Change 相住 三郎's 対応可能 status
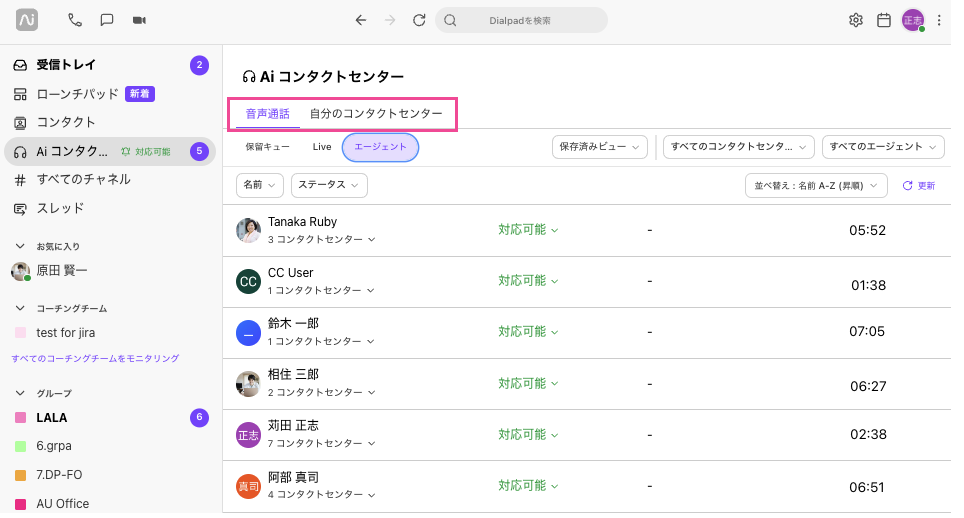 528,383
